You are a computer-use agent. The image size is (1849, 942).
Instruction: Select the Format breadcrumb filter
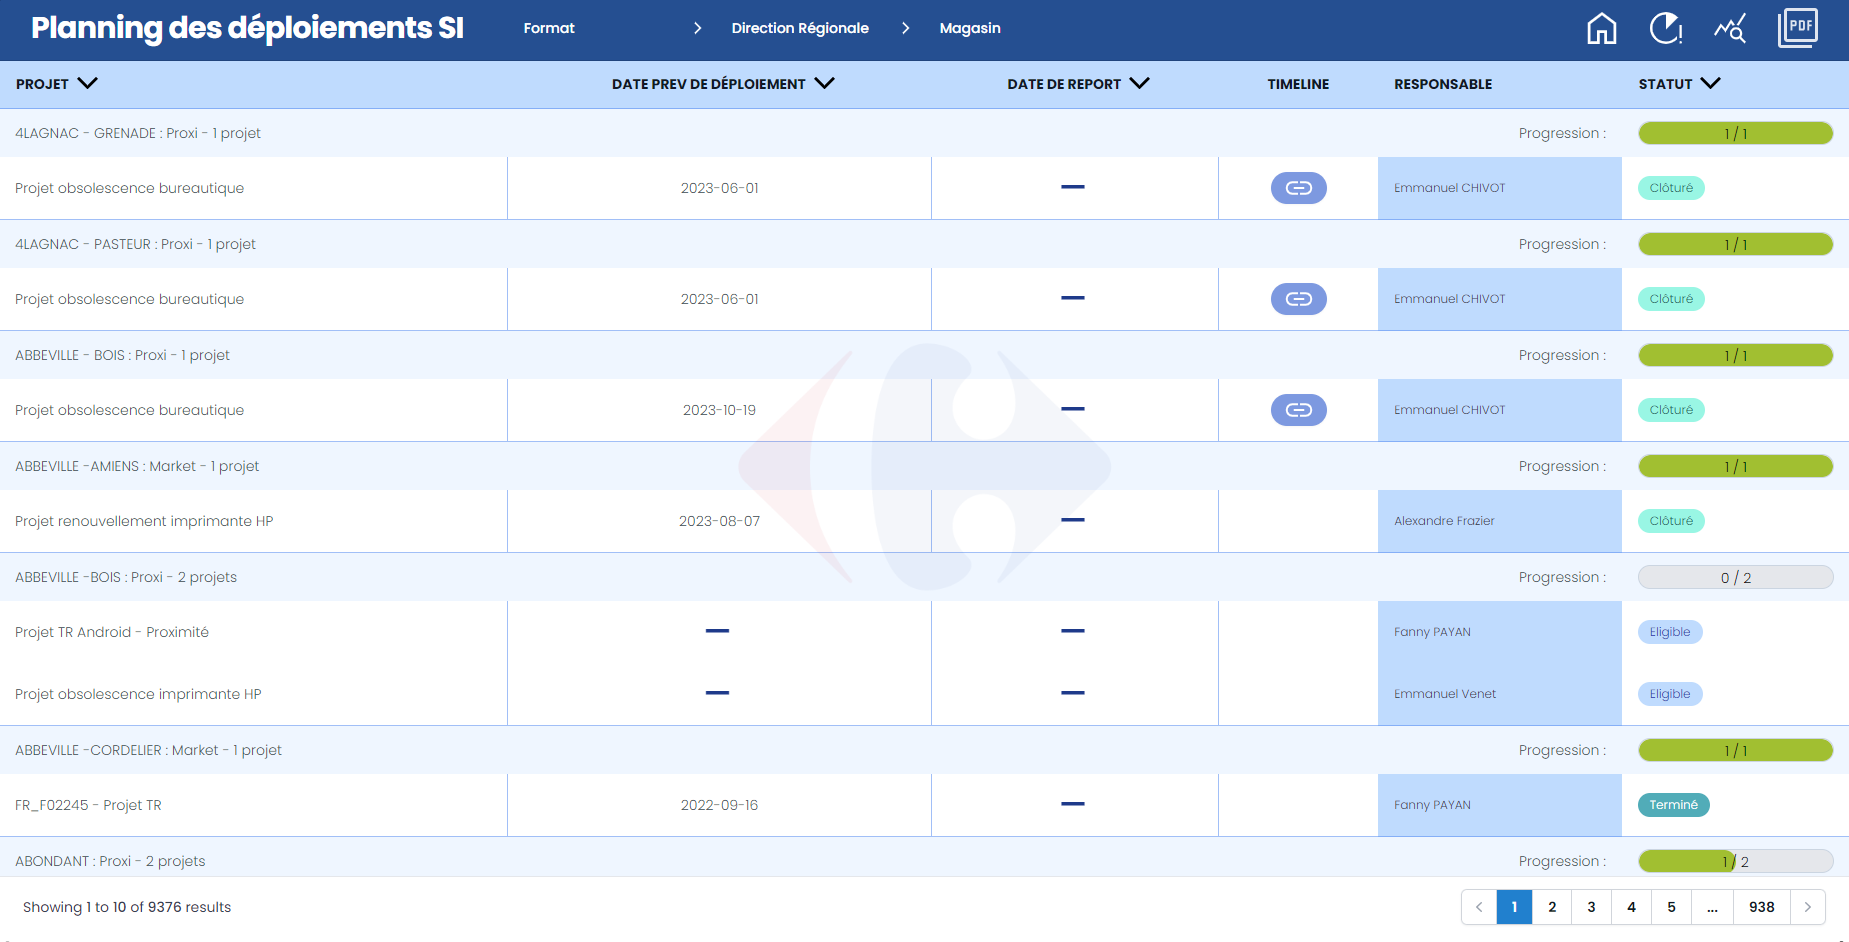click(549, 28)
